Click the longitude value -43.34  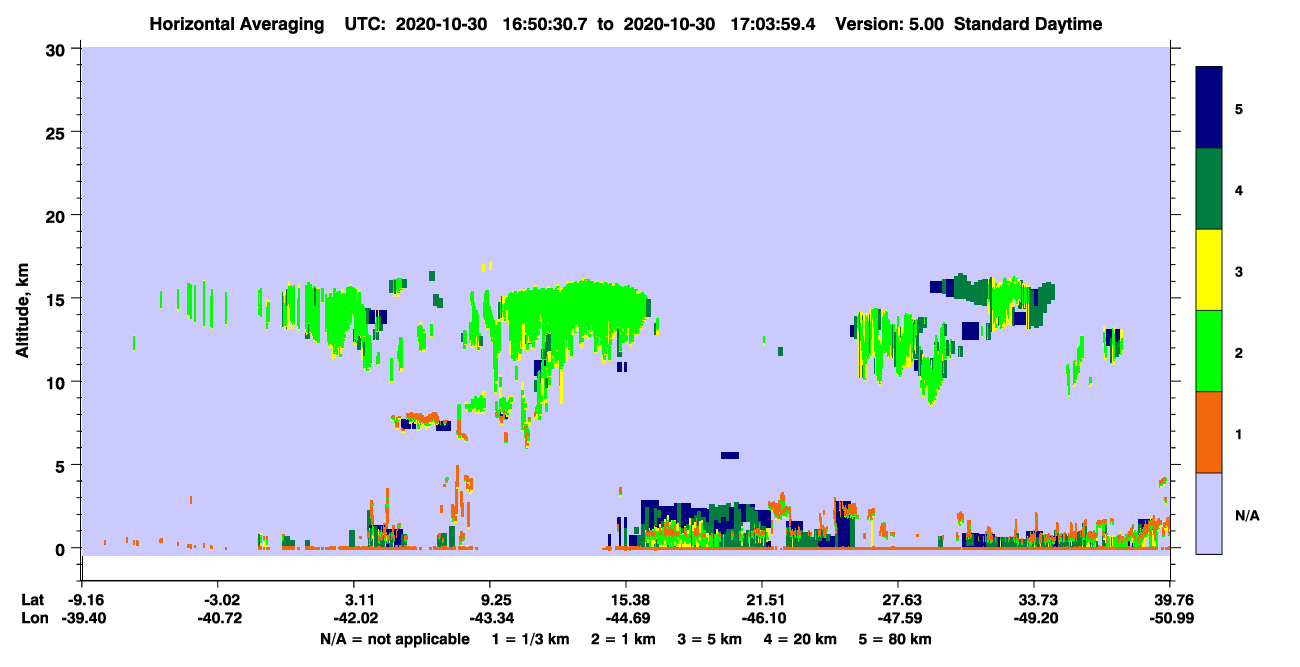pyautogui.click(x=490, y=618)
